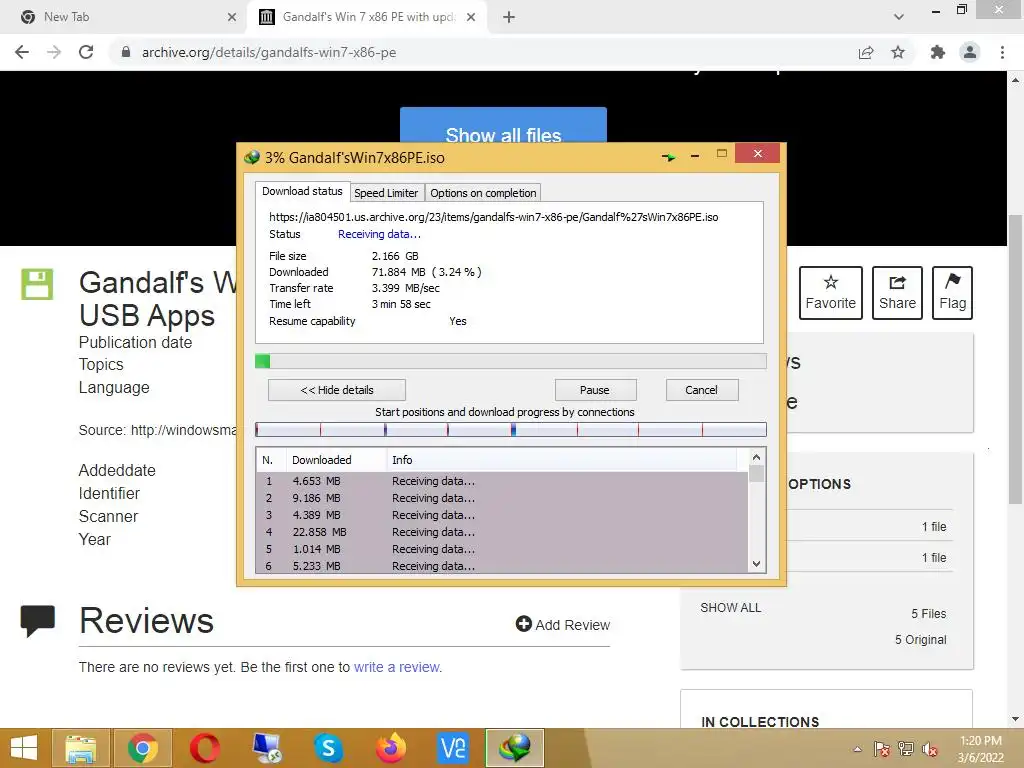
Task: Bookmark this page with the star icon
Action: point(898,52)
